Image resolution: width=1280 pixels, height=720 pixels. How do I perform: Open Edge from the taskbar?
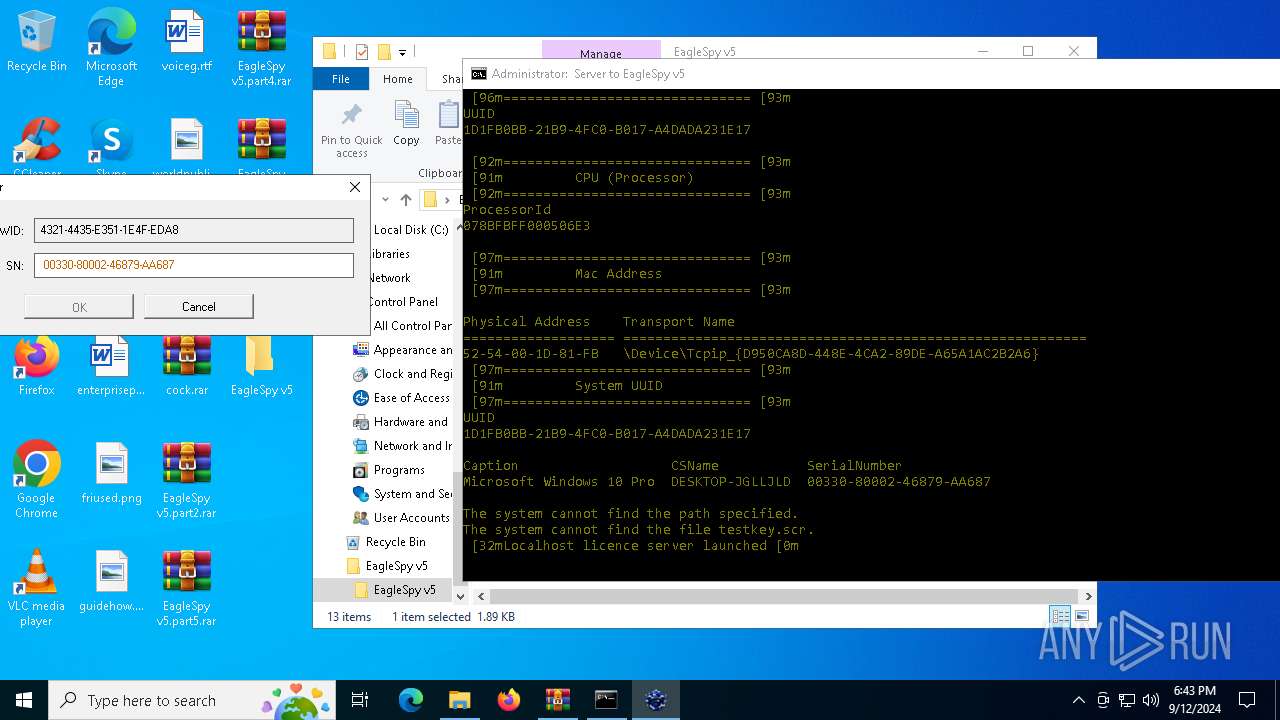point(411,700)
